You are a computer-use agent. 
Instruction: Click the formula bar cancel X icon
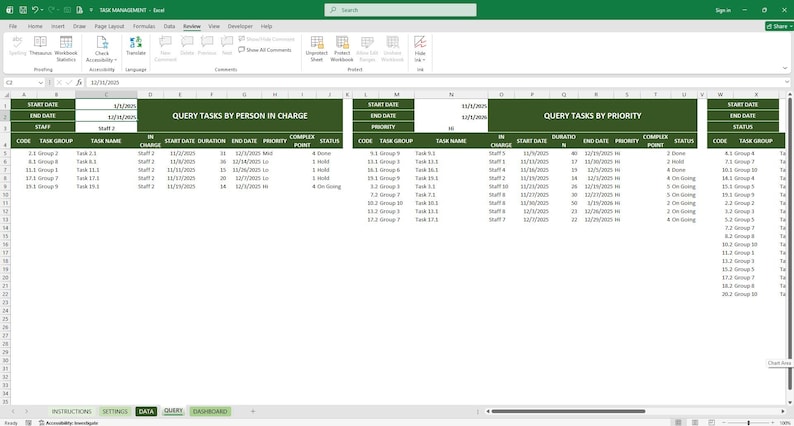coord(59,82)
